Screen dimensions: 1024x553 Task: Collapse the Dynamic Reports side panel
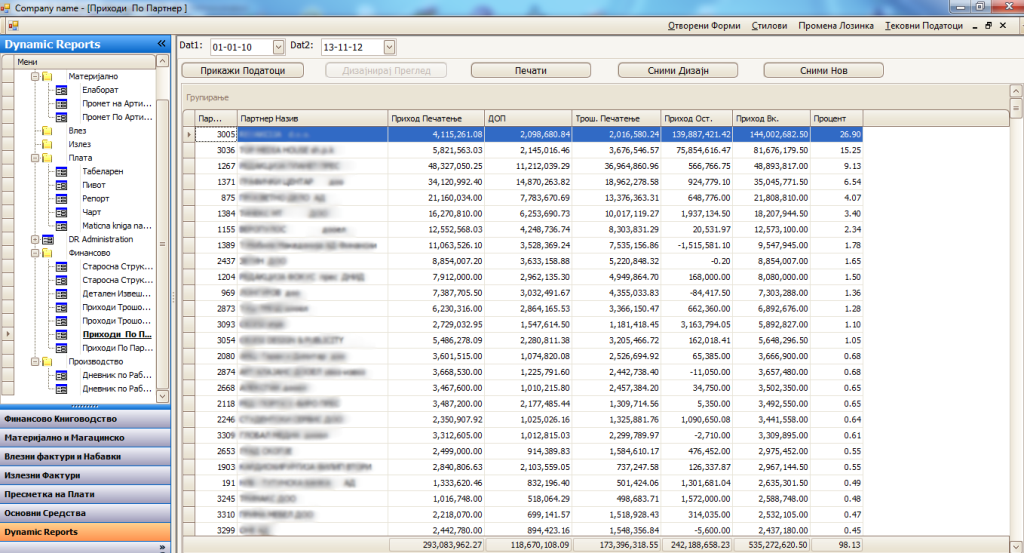[x=161, y=44]
